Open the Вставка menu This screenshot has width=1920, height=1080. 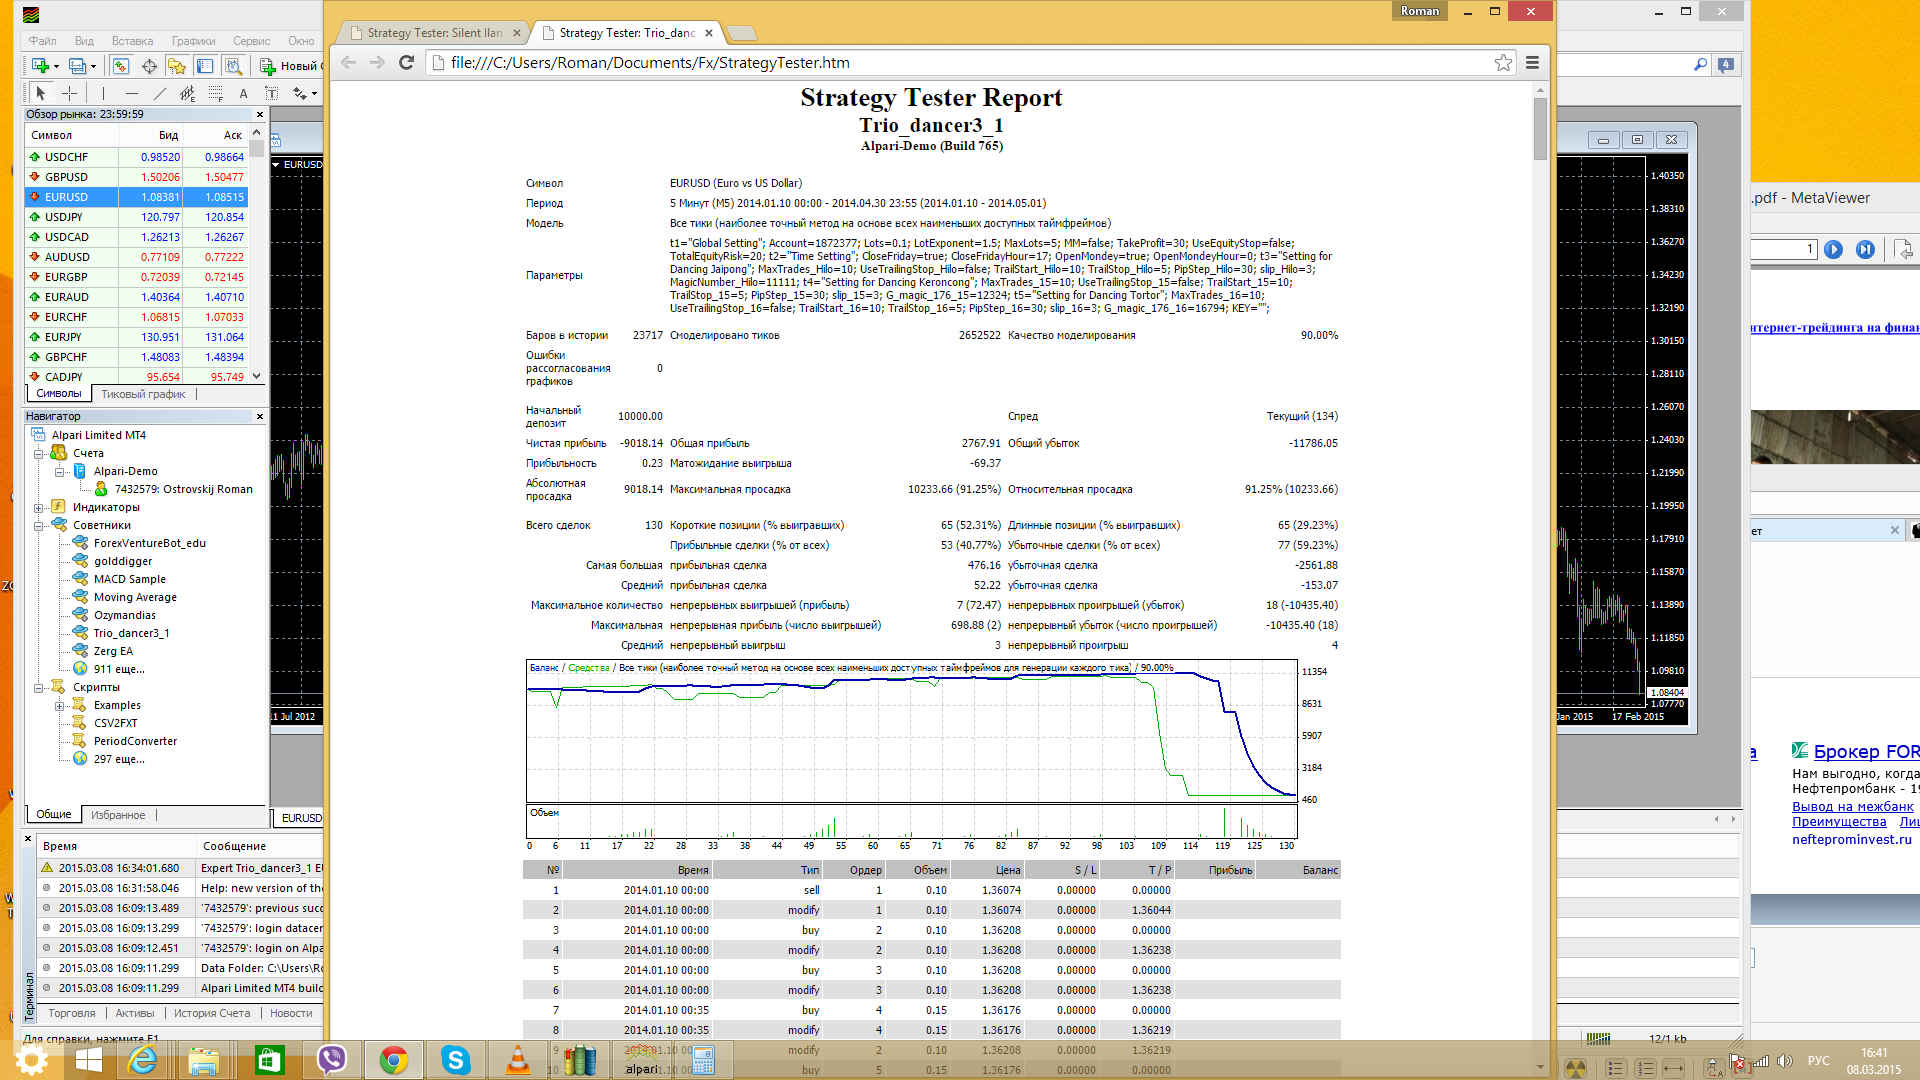point(132,41)
